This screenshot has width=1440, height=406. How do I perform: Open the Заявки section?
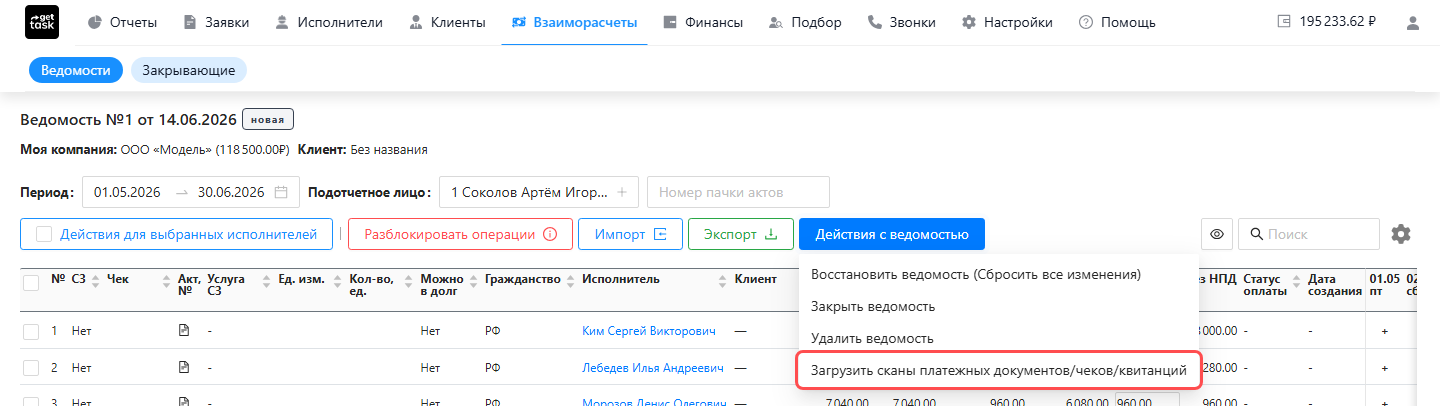pyautogui.click(x=216, y=22)
